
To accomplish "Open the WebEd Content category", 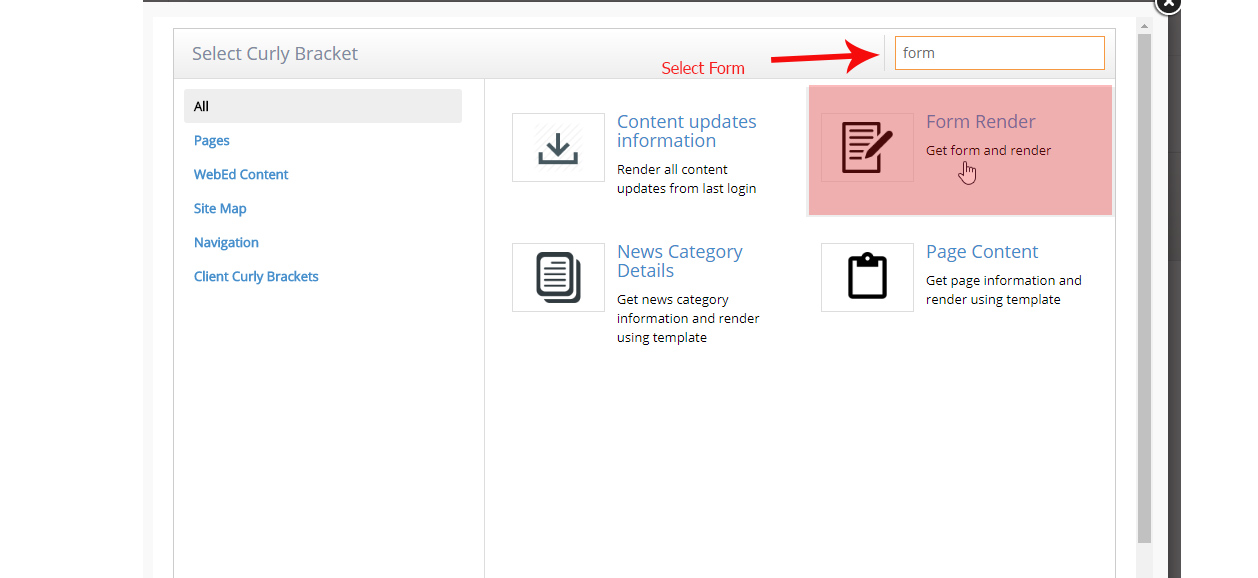I will click(x=241, y=175).
